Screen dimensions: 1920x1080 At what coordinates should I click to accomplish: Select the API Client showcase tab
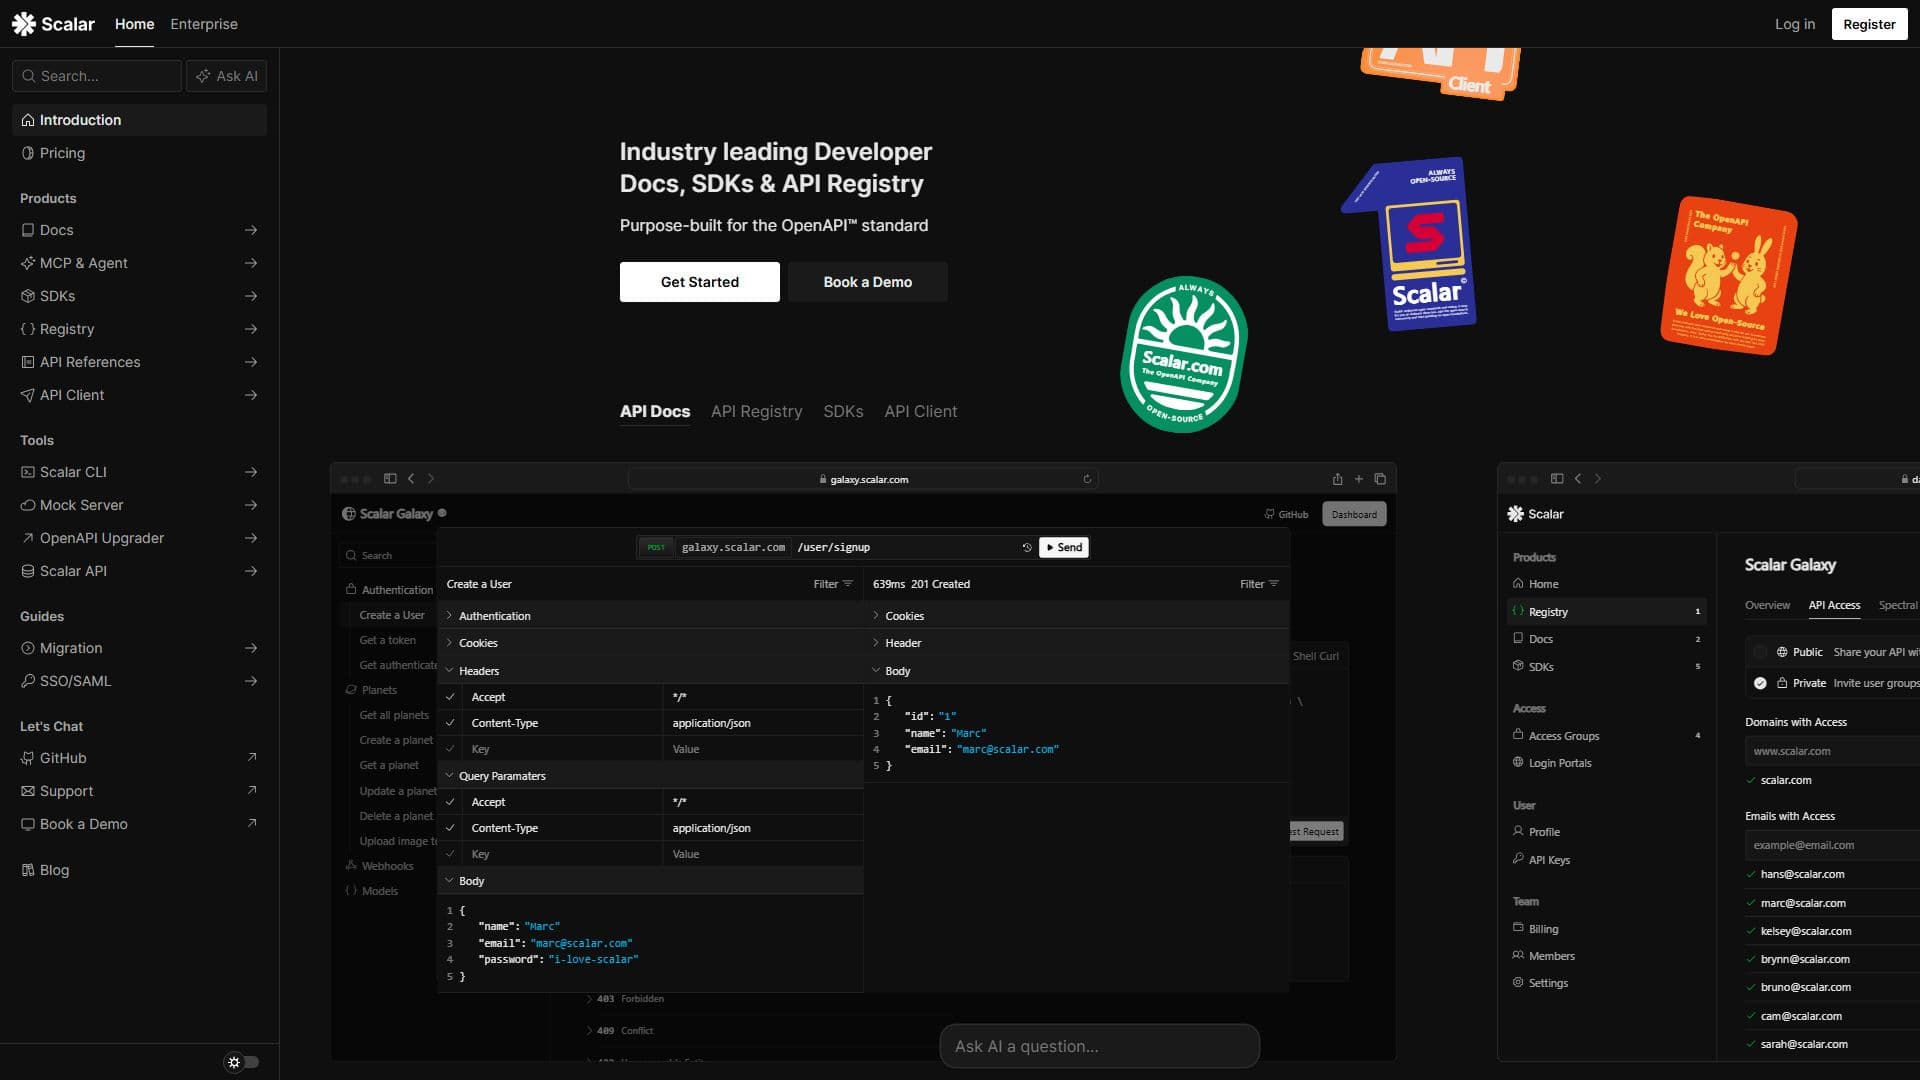coord(921,412)
